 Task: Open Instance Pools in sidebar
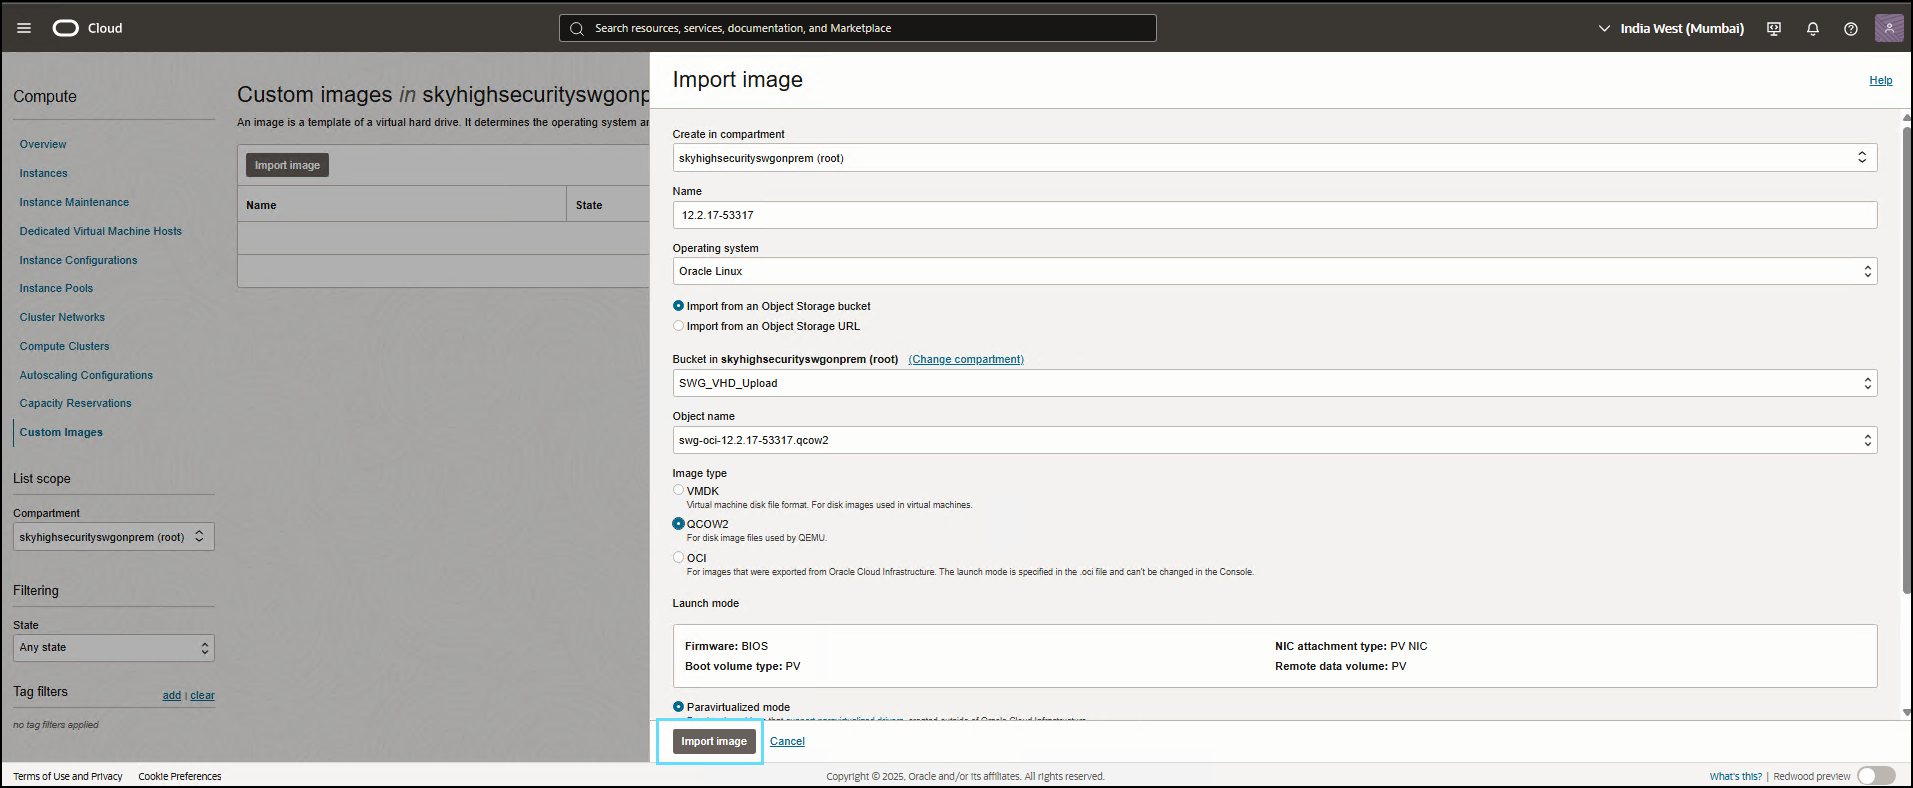coord(56,288)
